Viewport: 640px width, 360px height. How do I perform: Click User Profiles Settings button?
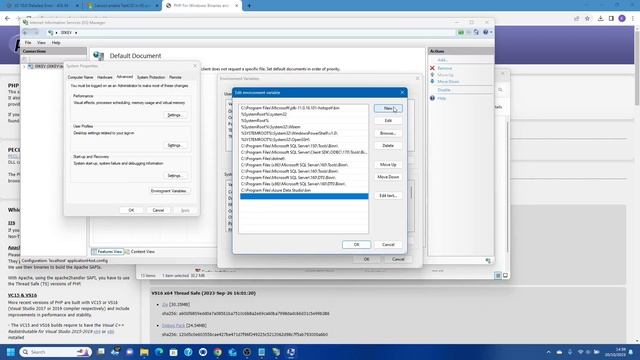[x=174, y=145]
